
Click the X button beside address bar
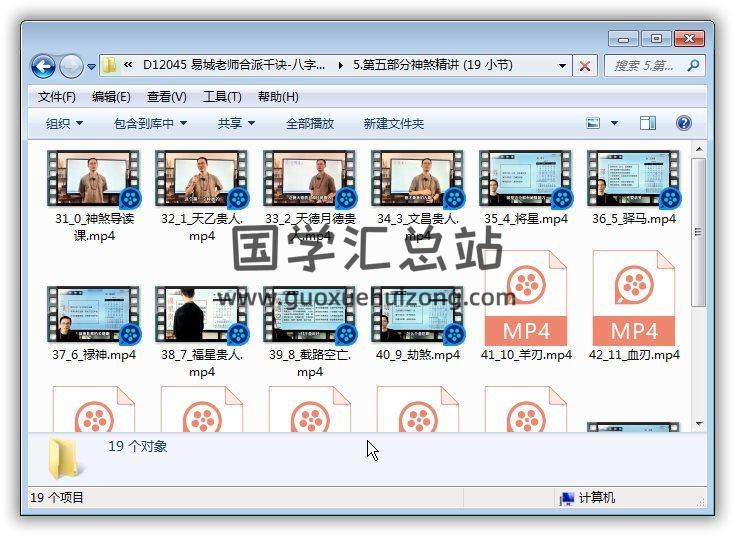click(585, 66)
